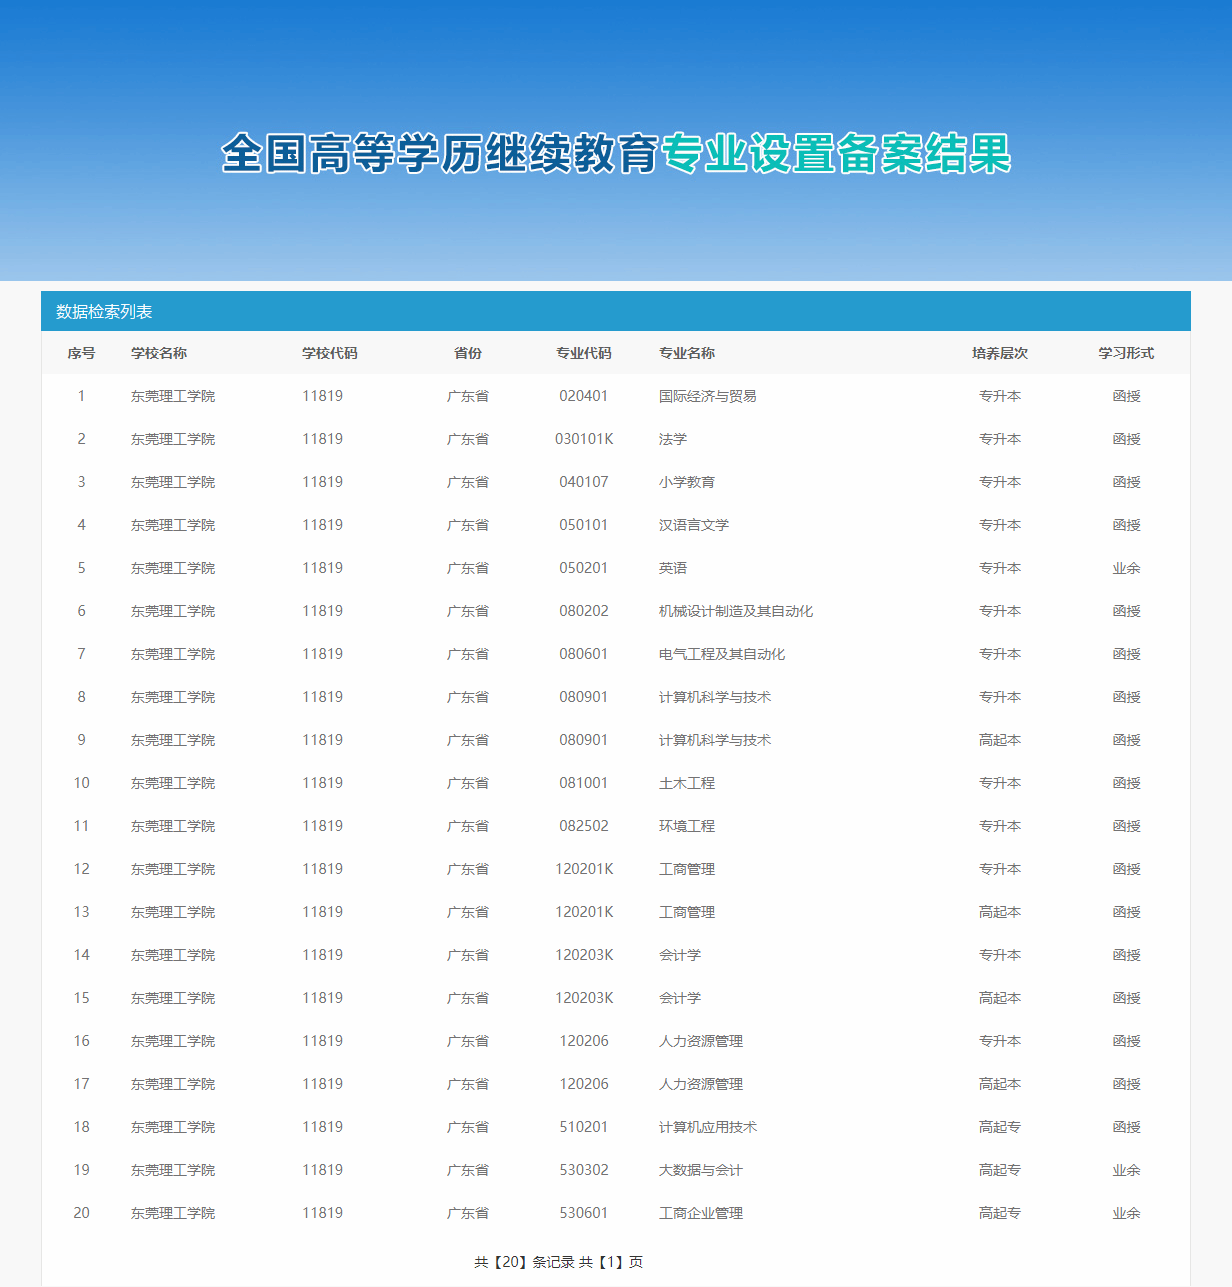Image resolution: width=1232 pixels, height=1287 pixels.
Task: Click 业余 in the 大数据与会计 row
Action: coord(1127,1170)
